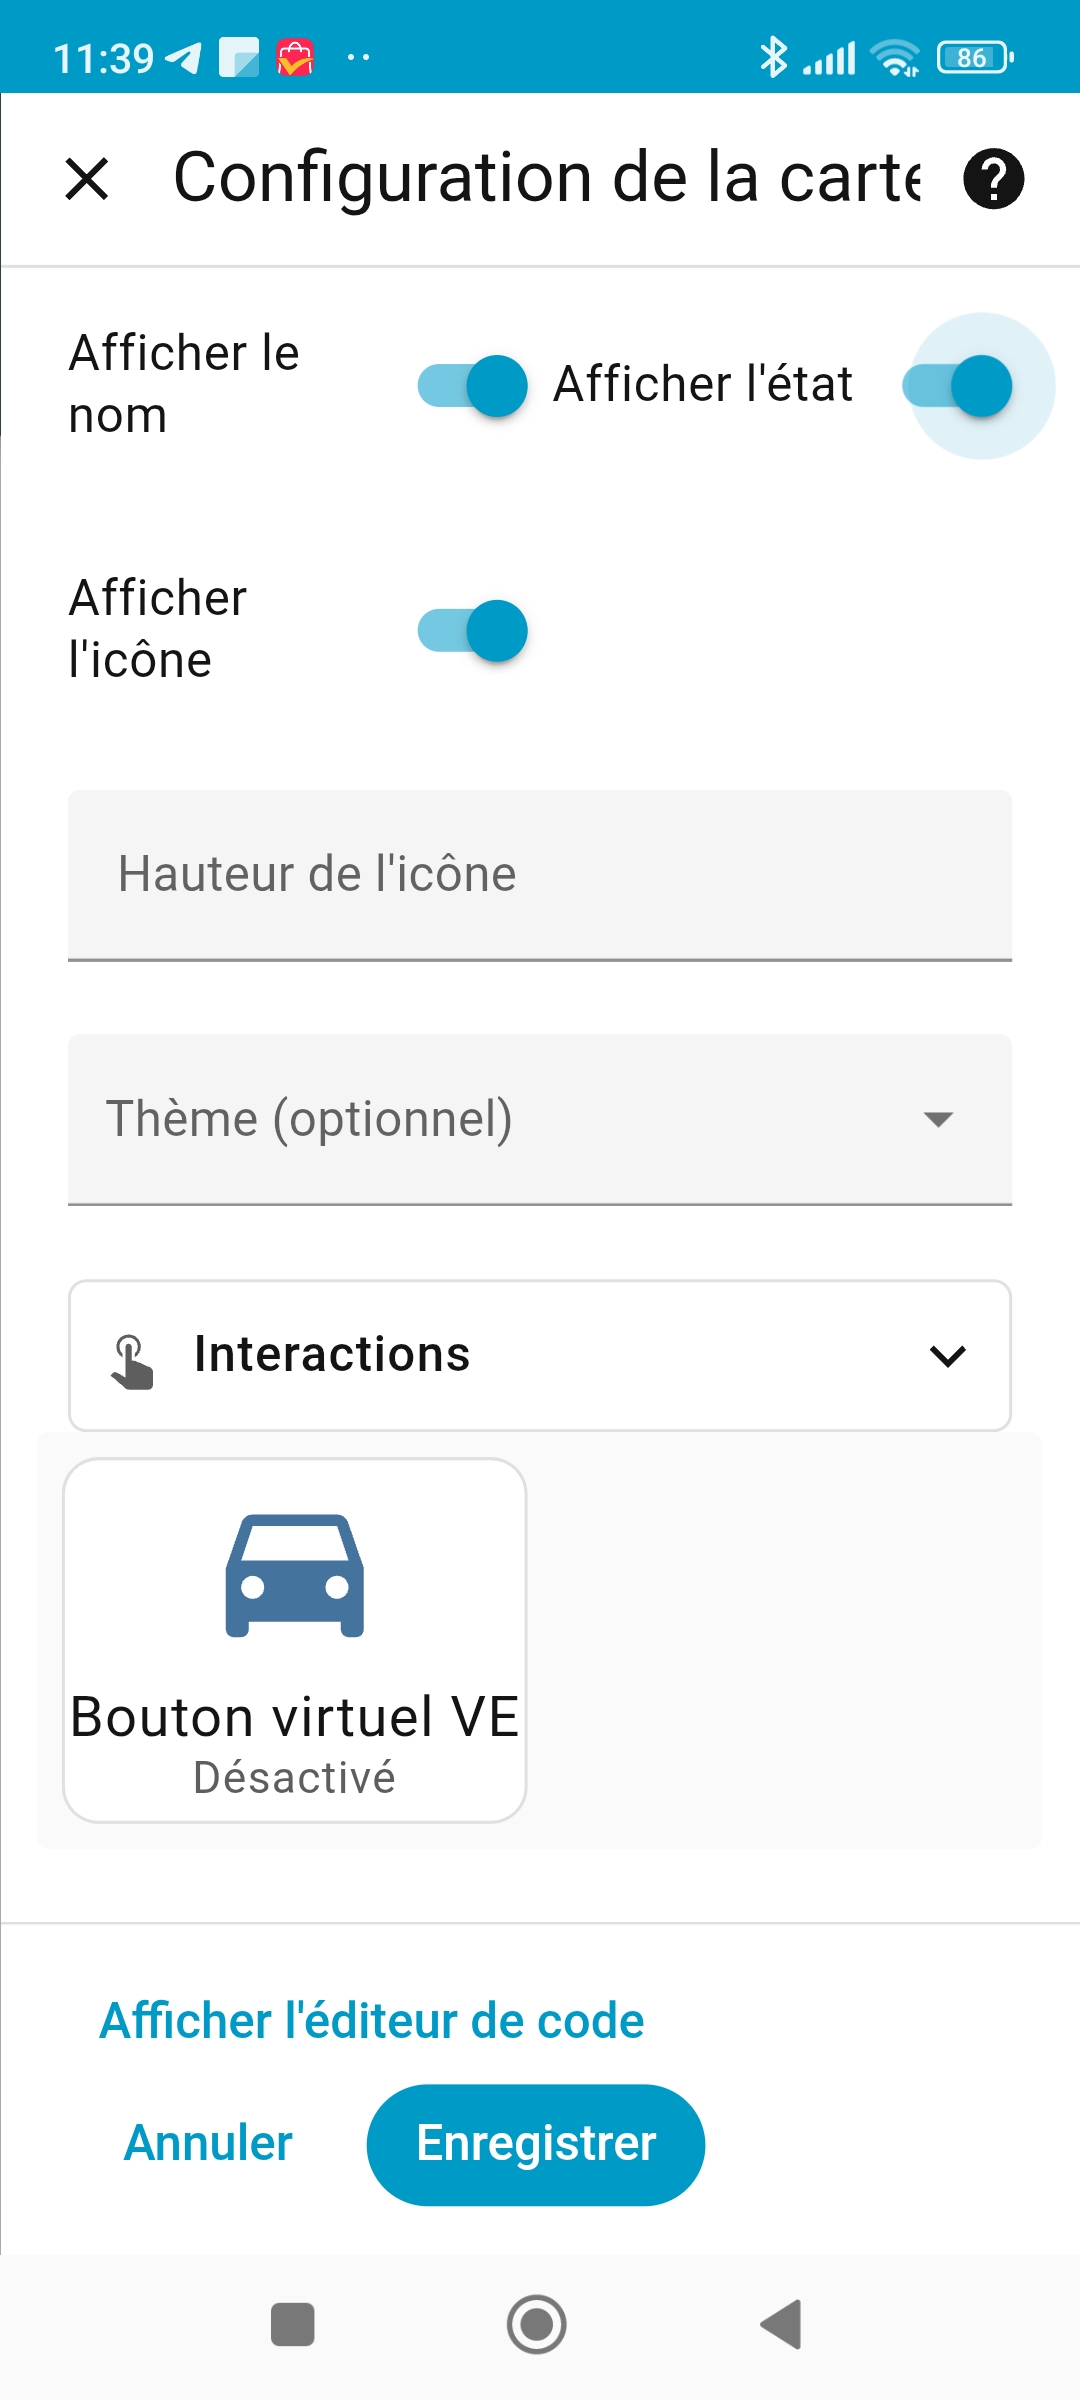Expand the Interactions section chevron

click(x=947, y=1356)
